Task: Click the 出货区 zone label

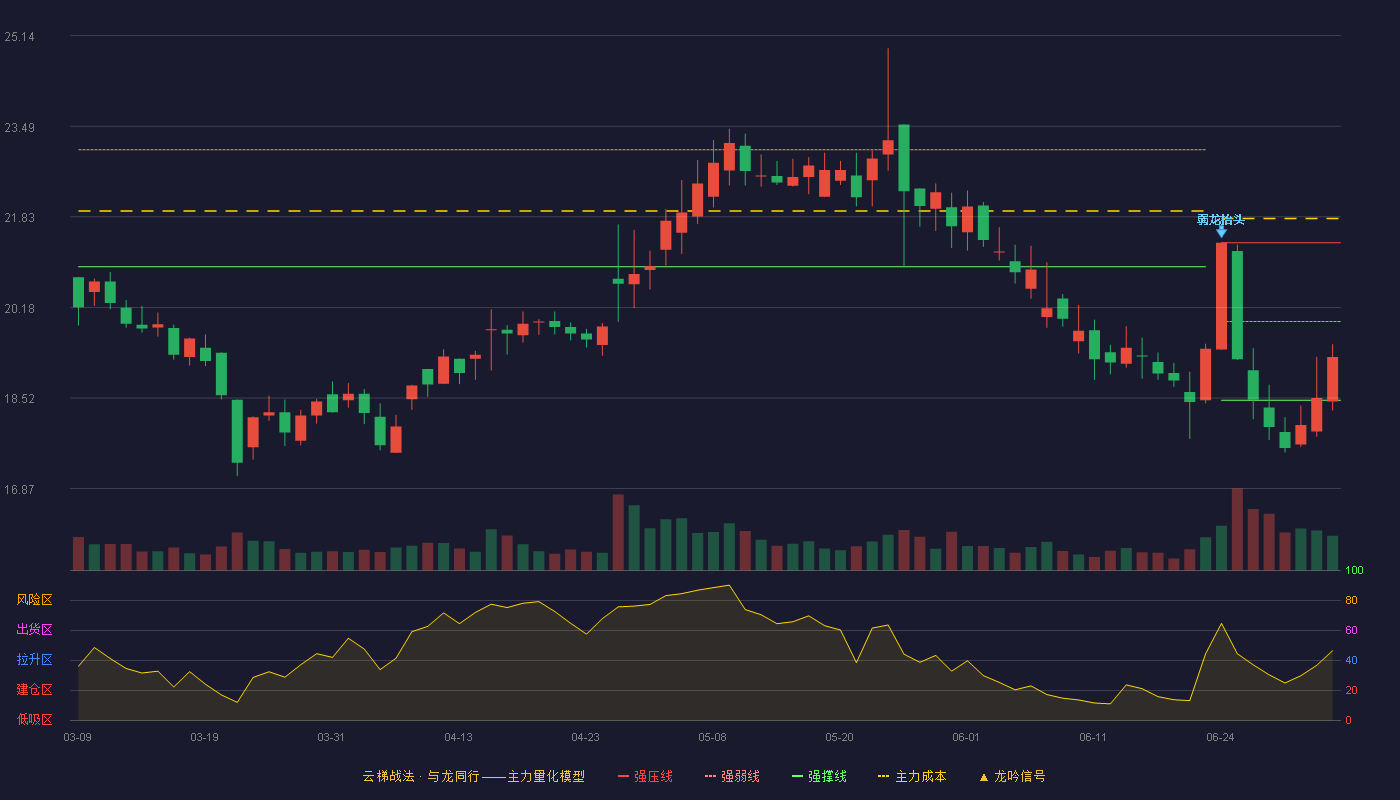Action: point(34,630)
